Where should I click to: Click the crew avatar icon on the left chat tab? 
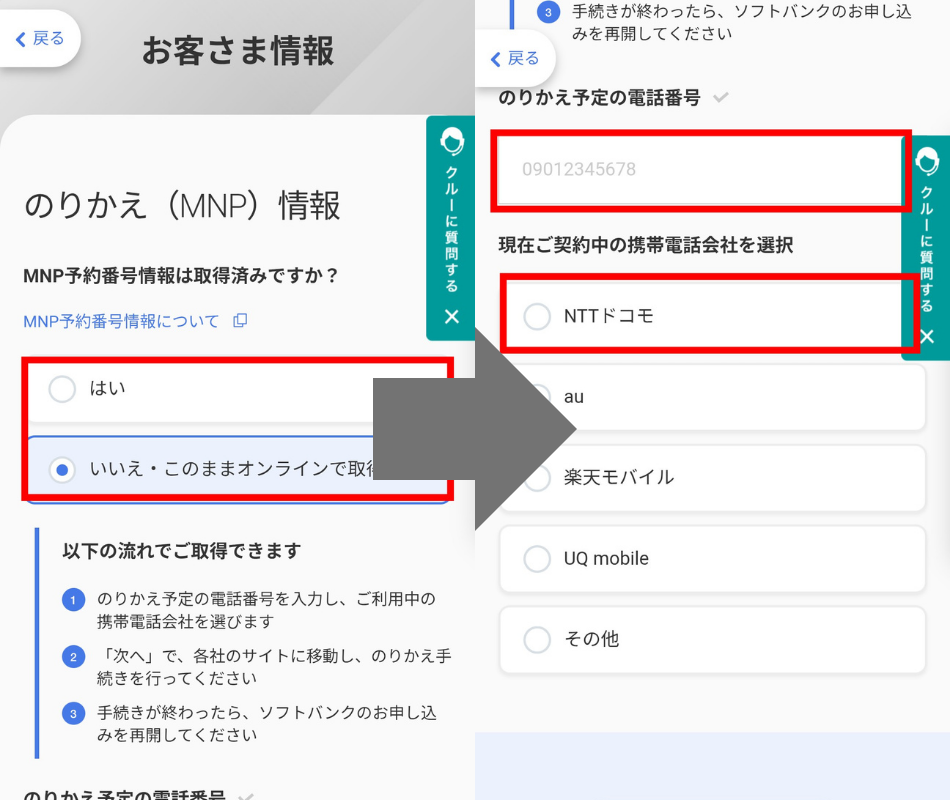[x=451, y=143]
